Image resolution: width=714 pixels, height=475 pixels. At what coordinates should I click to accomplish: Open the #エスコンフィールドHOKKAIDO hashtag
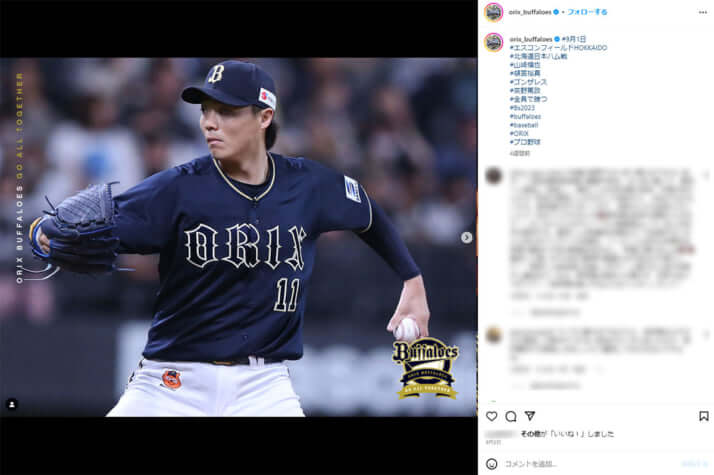[x=558, y=47]
